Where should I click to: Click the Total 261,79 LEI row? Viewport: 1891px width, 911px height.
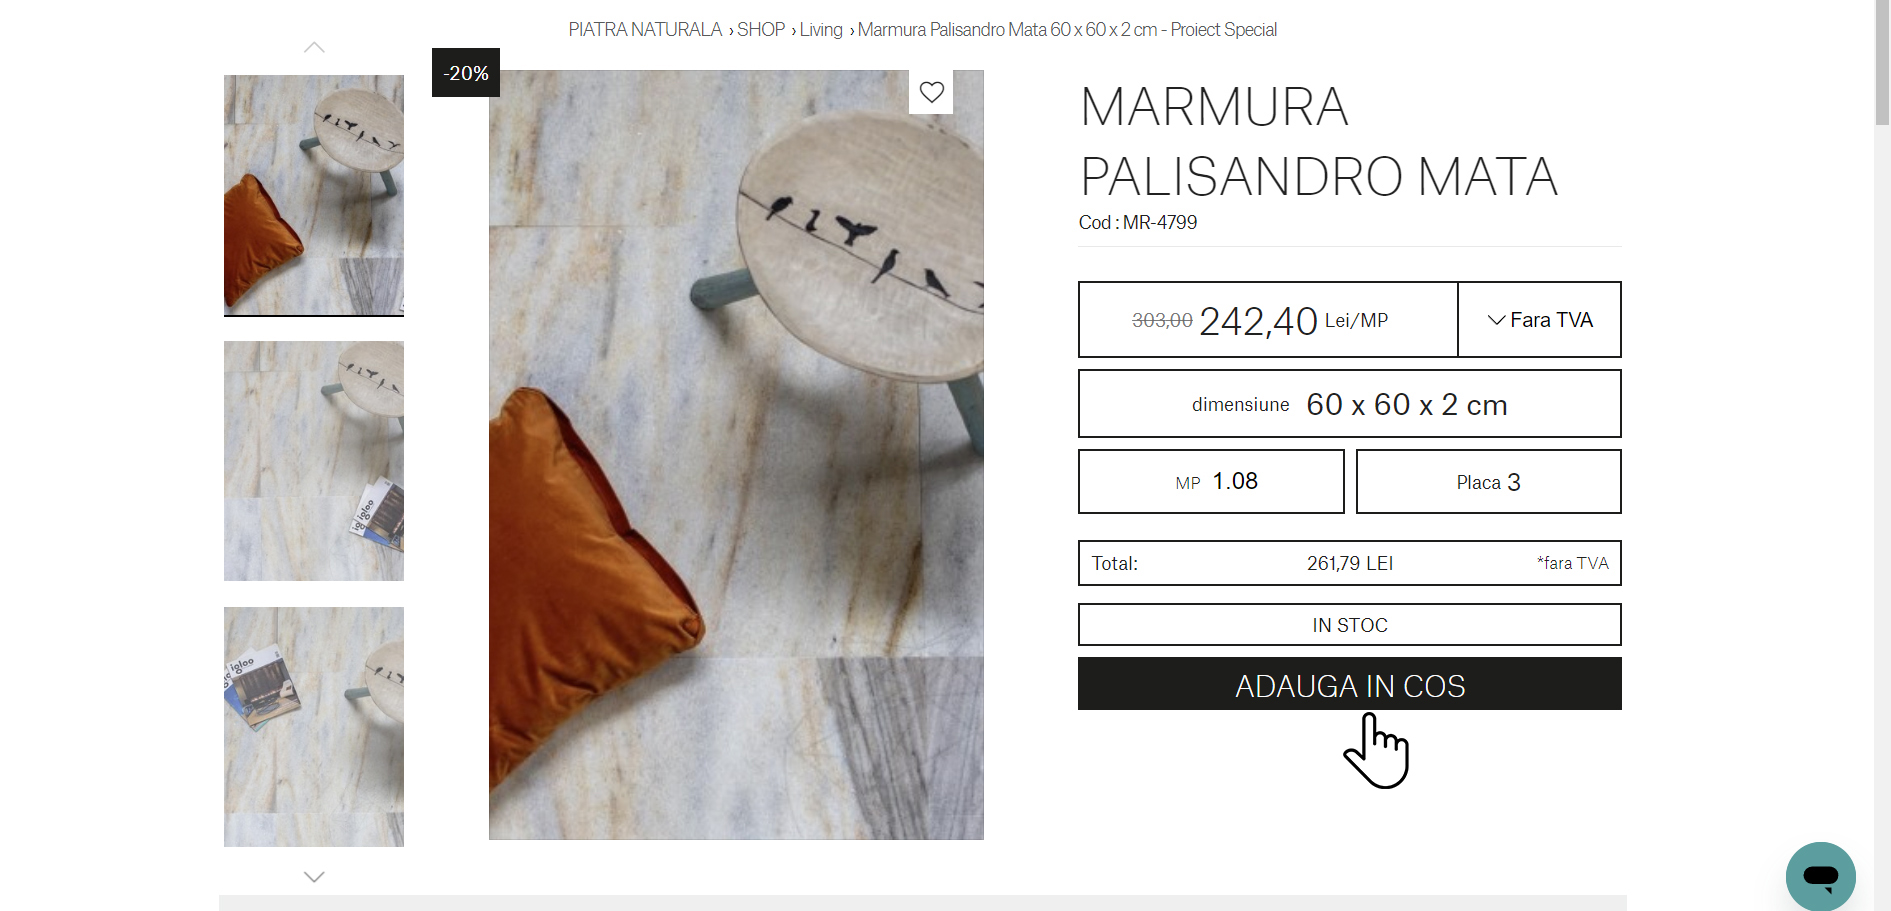click(x=1350, y=563)
